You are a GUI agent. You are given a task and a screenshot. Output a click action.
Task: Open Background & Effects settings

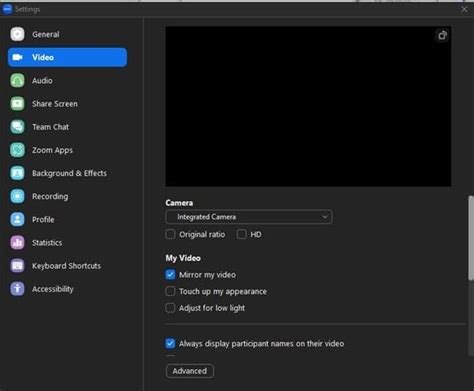pos(67,173)
